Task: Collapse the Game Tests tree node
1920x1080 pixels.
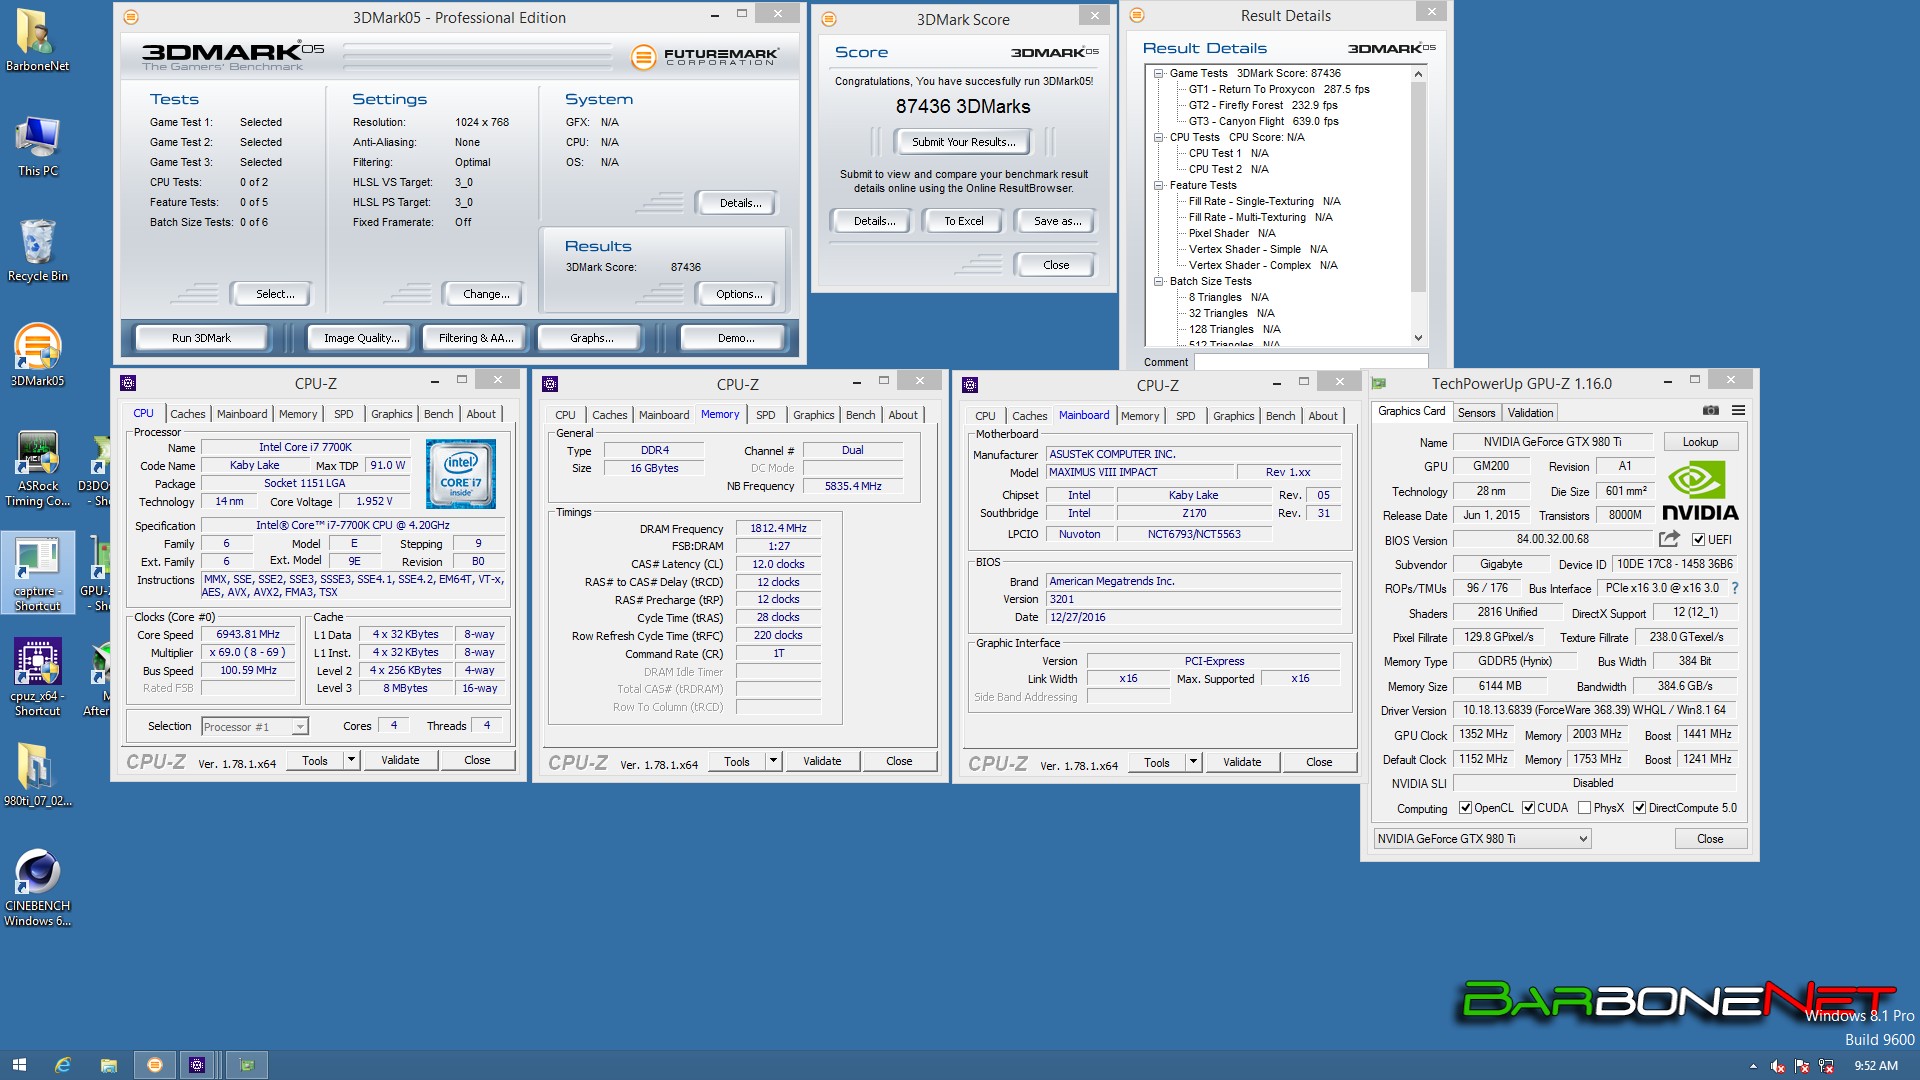Action: point(1158,73)
